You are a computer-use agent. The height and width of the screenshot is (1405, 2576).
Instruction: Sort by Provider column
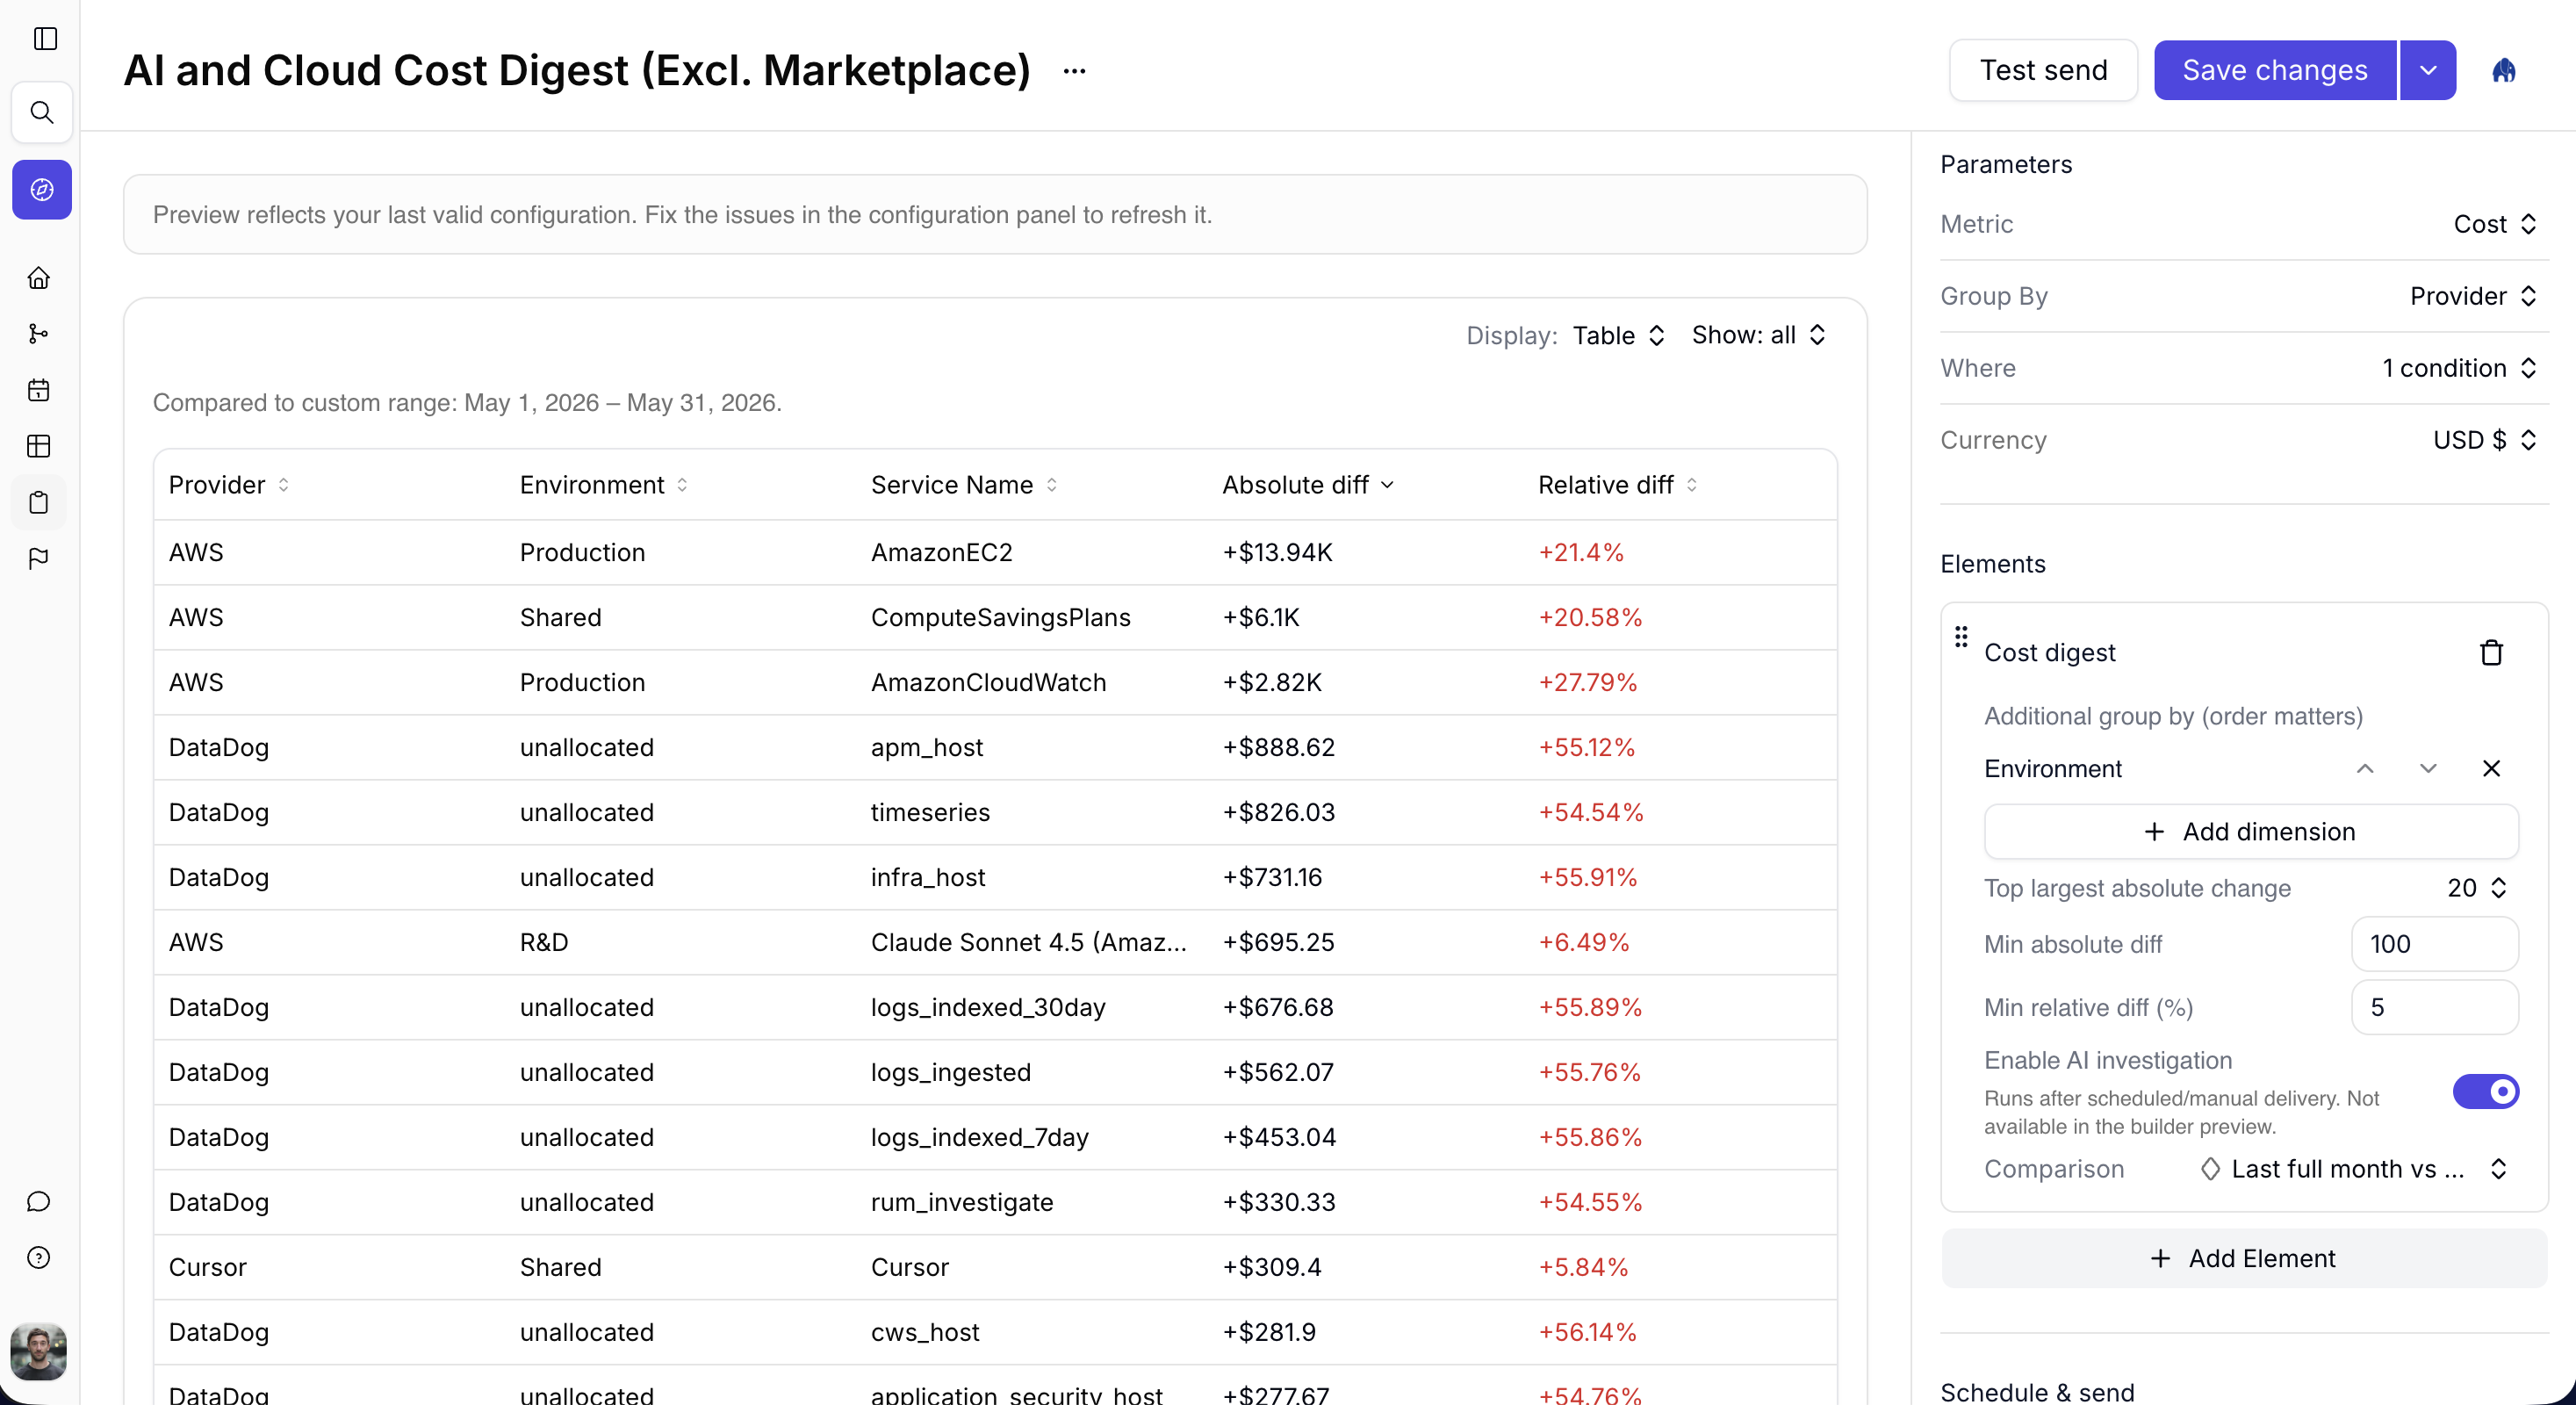(229, 485)
